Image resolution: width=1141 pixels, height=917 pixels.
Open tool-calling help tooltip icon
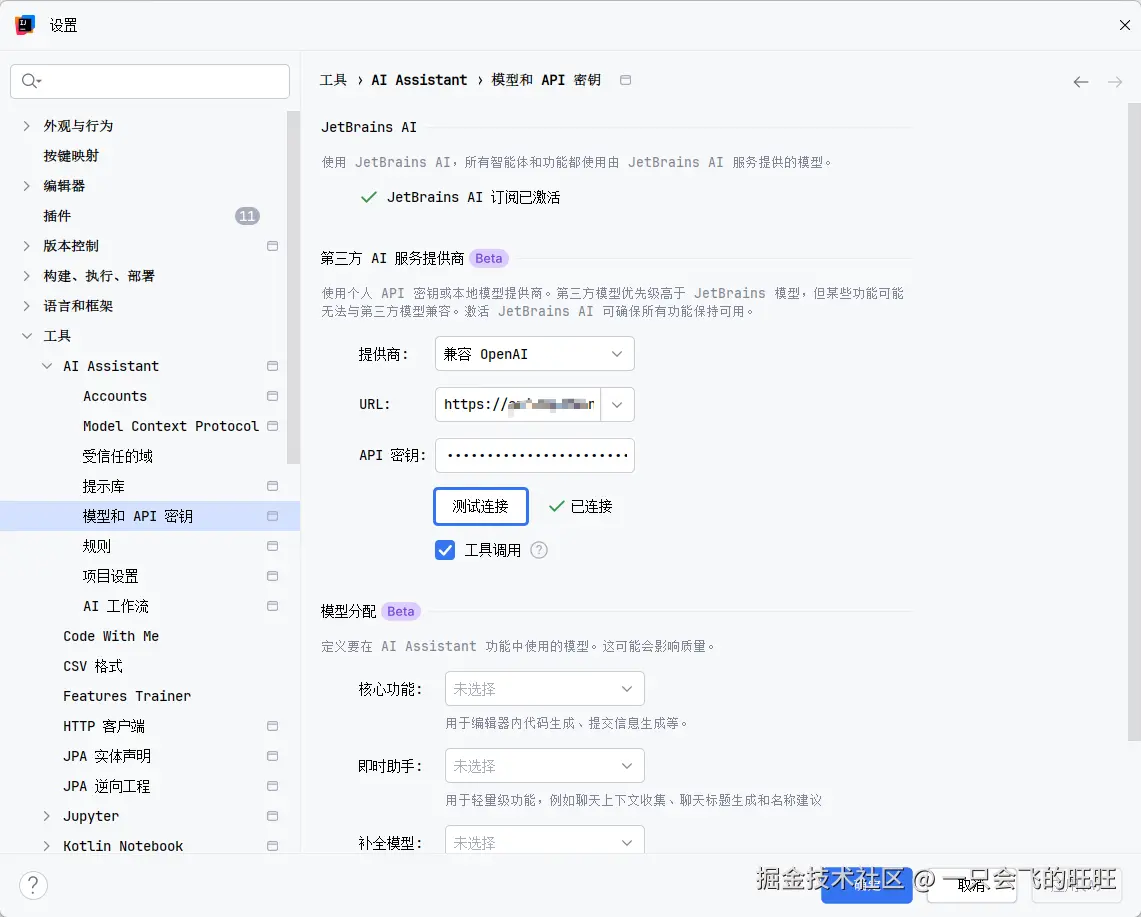tap(538, 550)
